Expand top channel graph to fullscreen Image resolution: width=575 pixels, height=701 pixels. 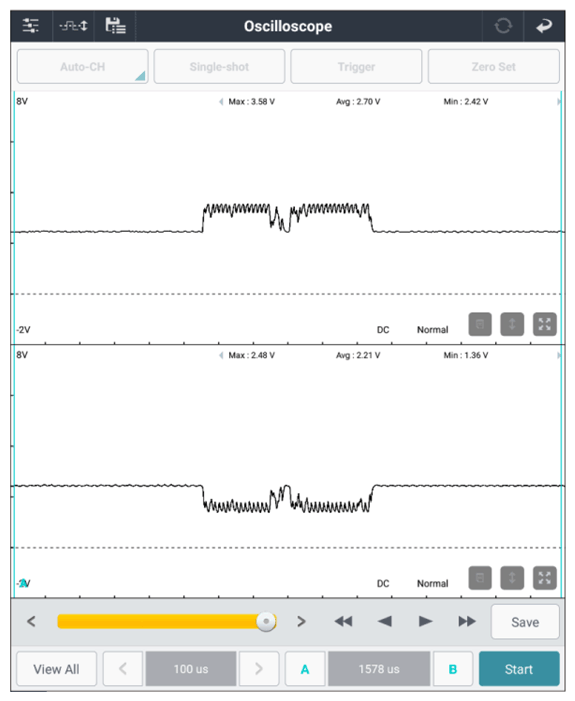click(545, 324)
